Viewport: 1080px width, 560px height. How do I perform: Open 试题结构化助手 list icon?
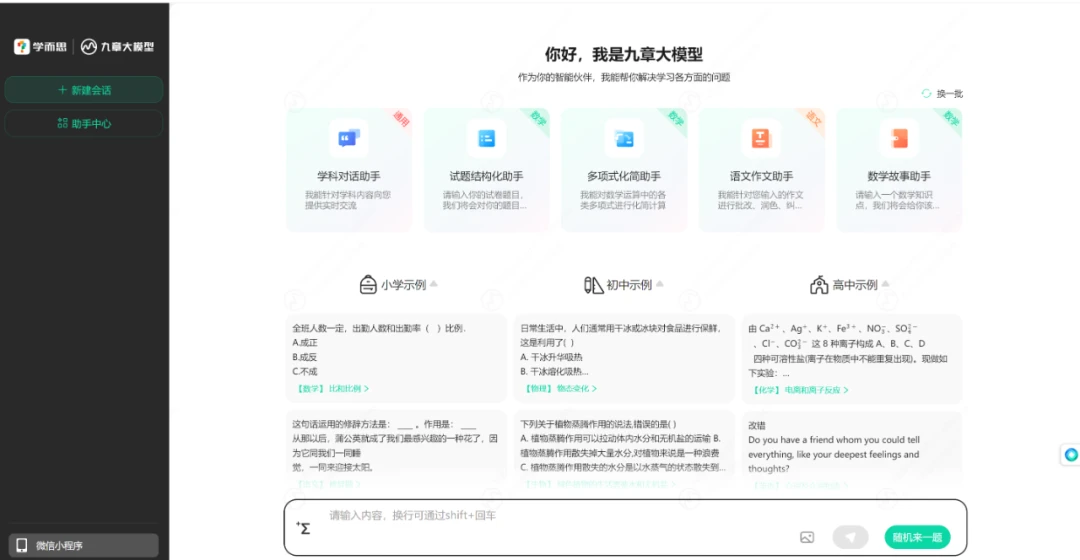tap(486, 138)
